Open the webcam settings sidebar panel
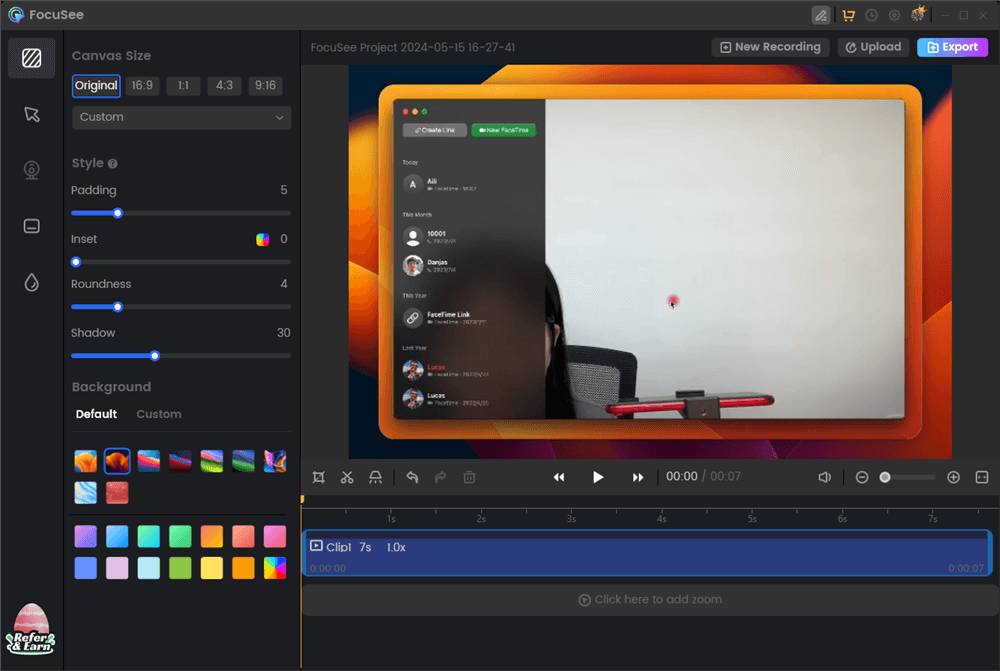The image size is (1000, 671). pos(31,170)
